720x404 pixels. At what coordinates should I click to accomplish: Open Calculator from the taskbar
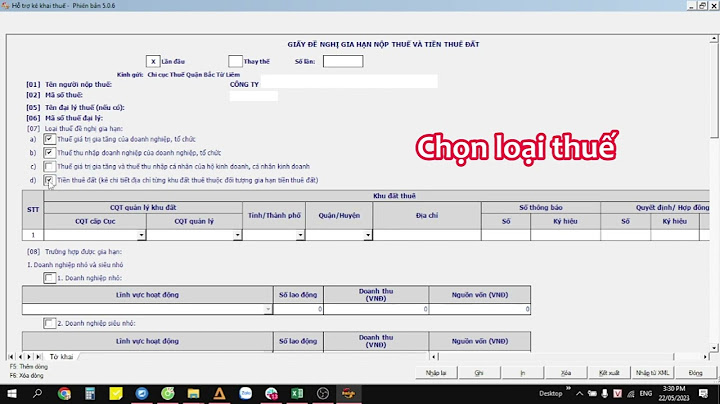tap(90, 393)
